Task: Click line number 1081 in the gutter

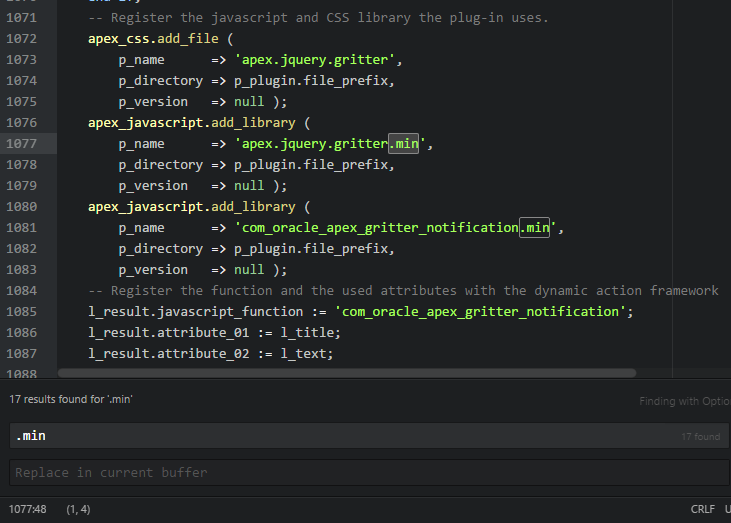Action: click(21, 227)
